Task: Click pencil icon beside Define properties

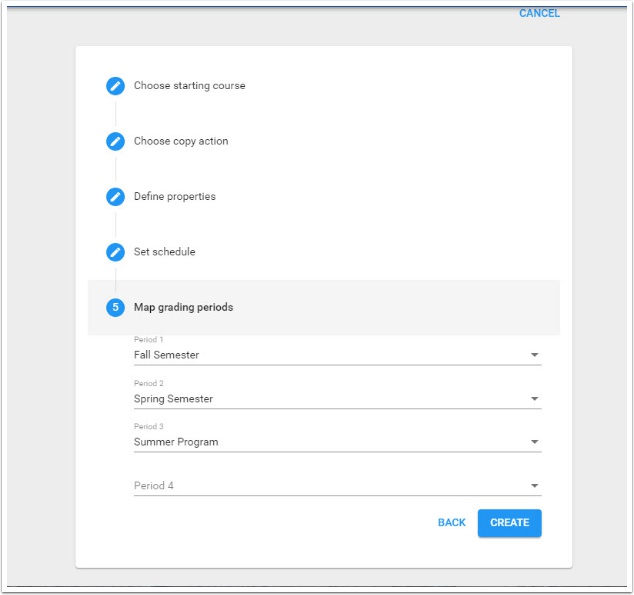Action: pos(115,197)
